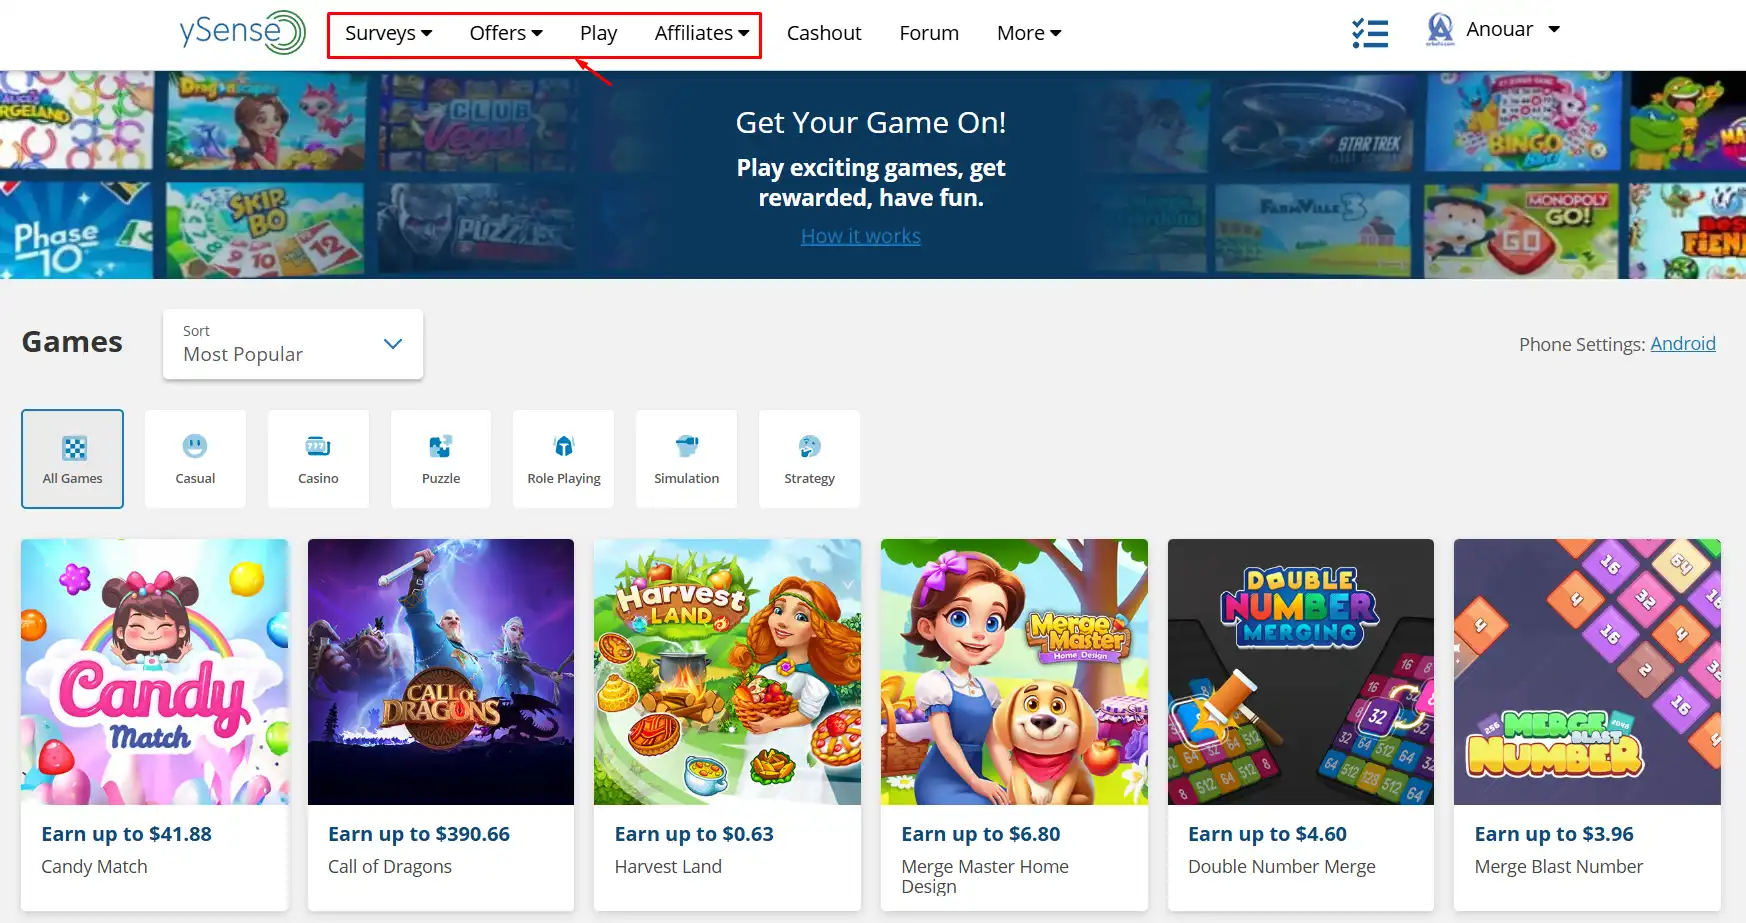This screenshot has width=1746, height=923.
Task: Filter by Simulation games category
Action: 686,459
